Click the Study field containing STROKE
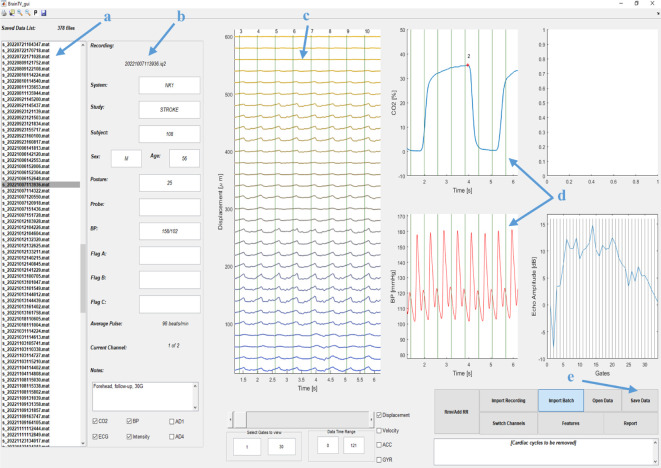661x468 pixels. [169, 110]
